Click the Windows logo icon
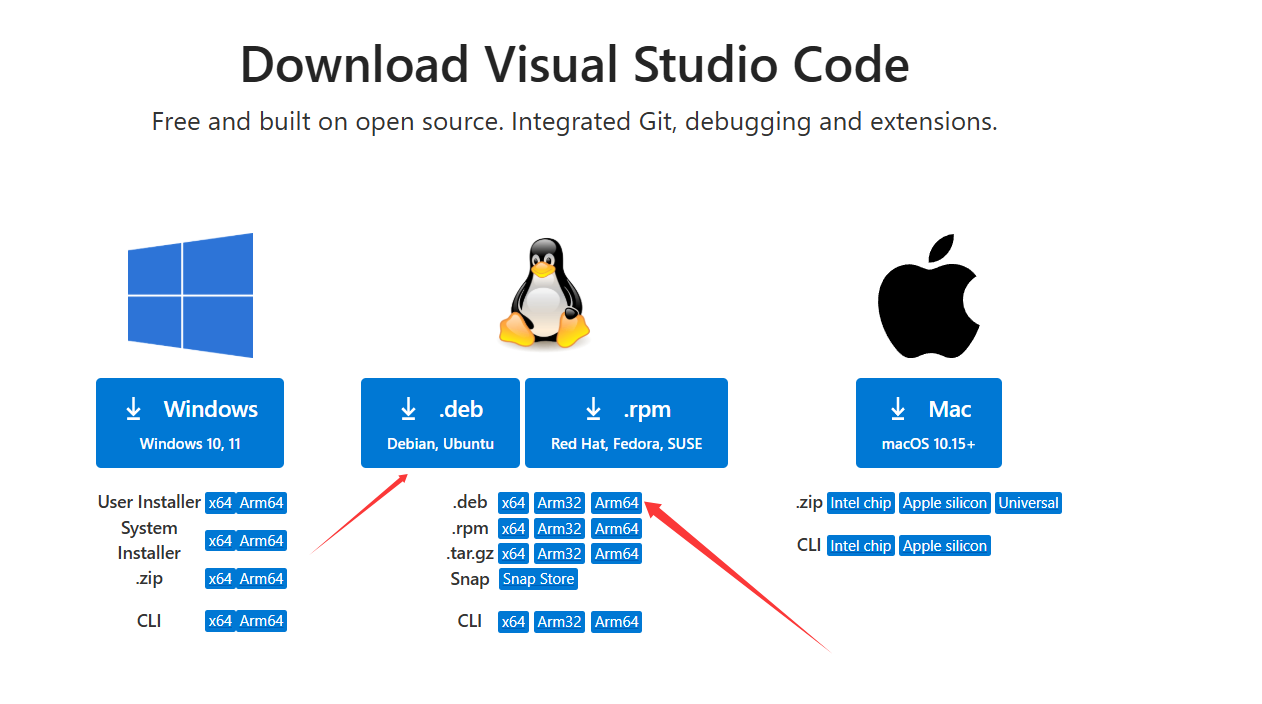Screen dimensions: 1262x704 coord(190,295)
